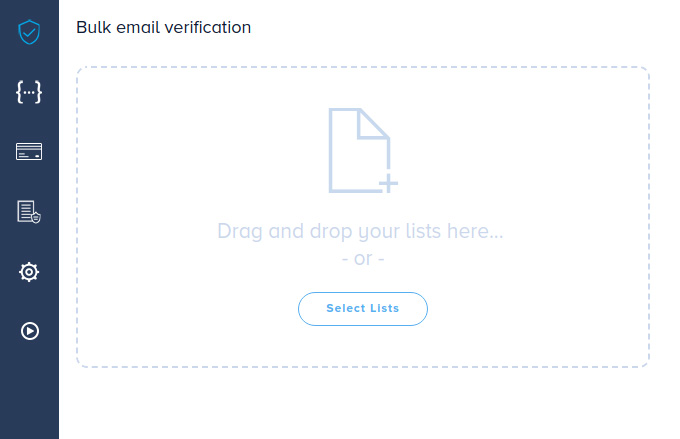The image size is (680, 439).
Task: Click the small plus sign on the file icon
Action: pyautogui.click(x=388, y=183)
